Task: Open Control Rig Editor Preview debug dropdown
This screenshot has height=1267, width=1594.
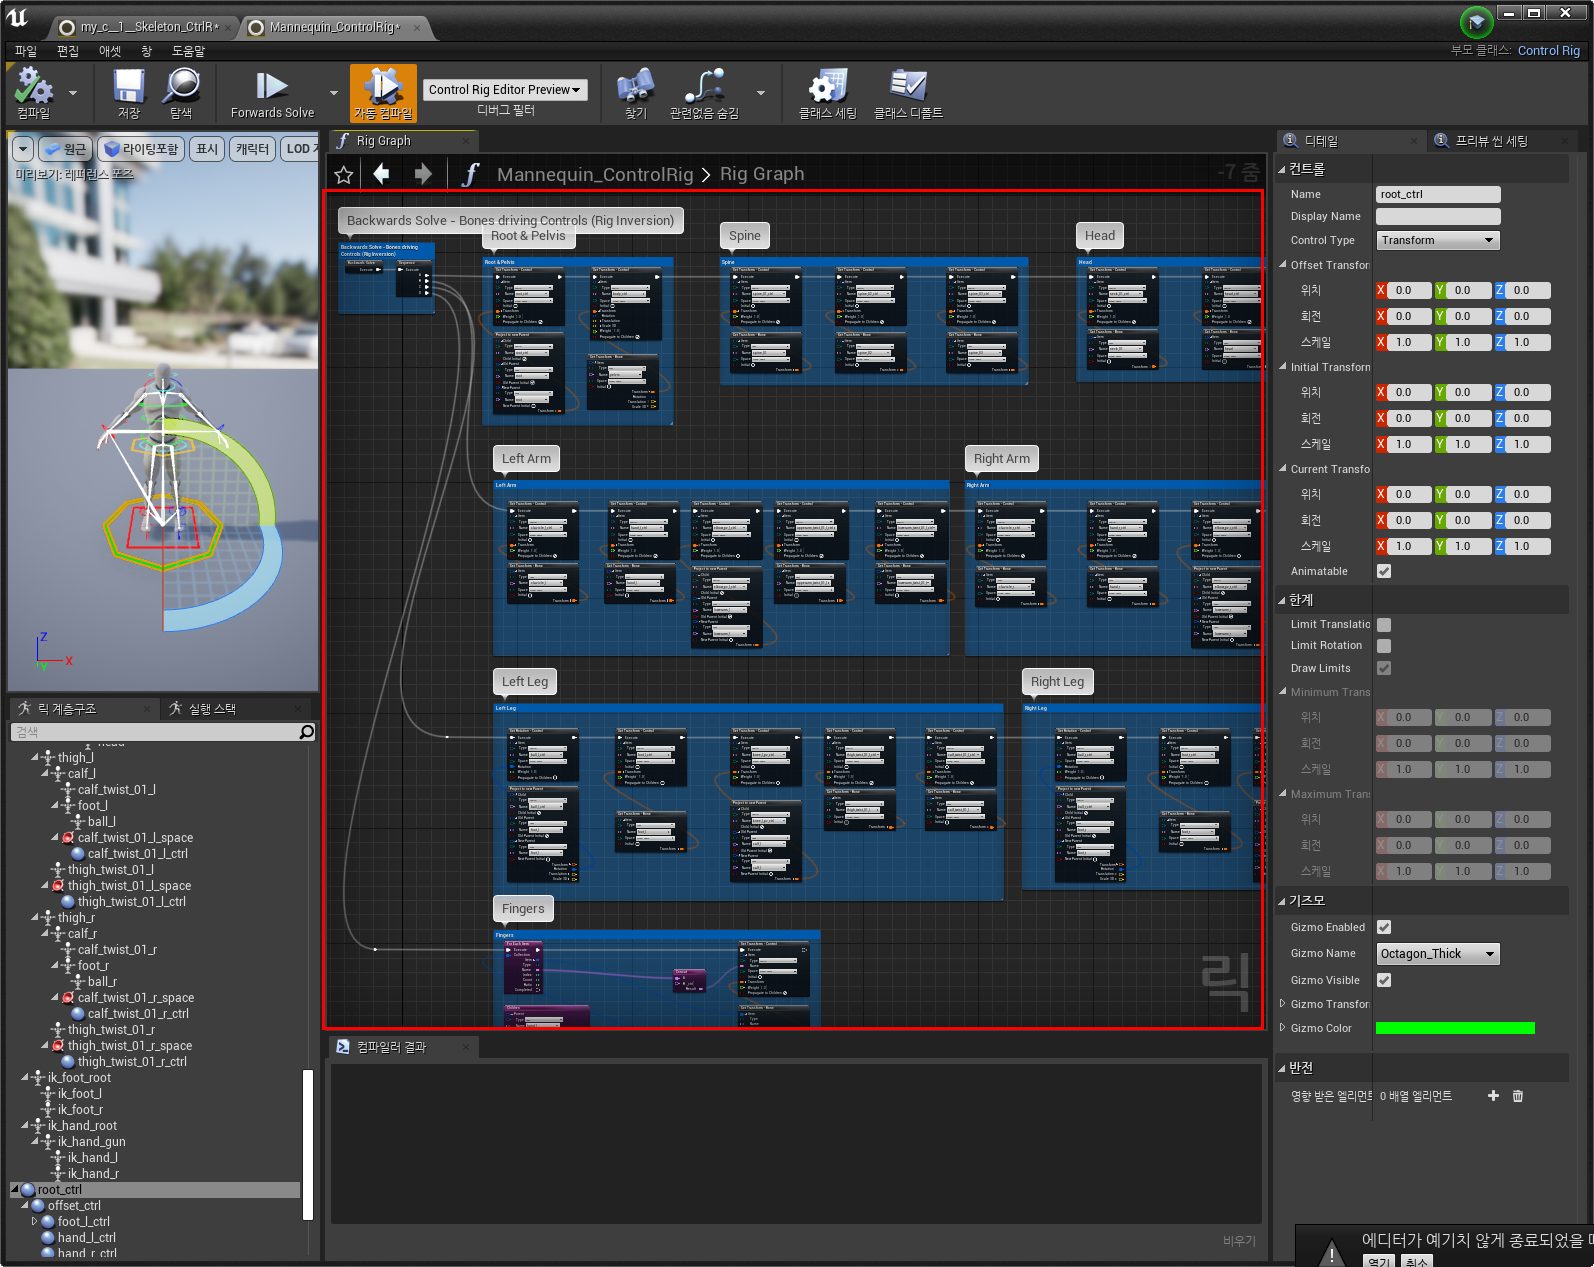Action: point(505,90)
